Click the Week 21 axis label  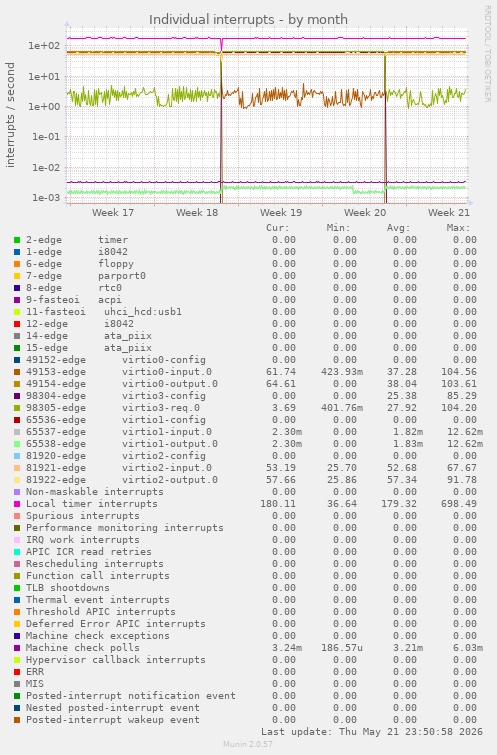449,212
